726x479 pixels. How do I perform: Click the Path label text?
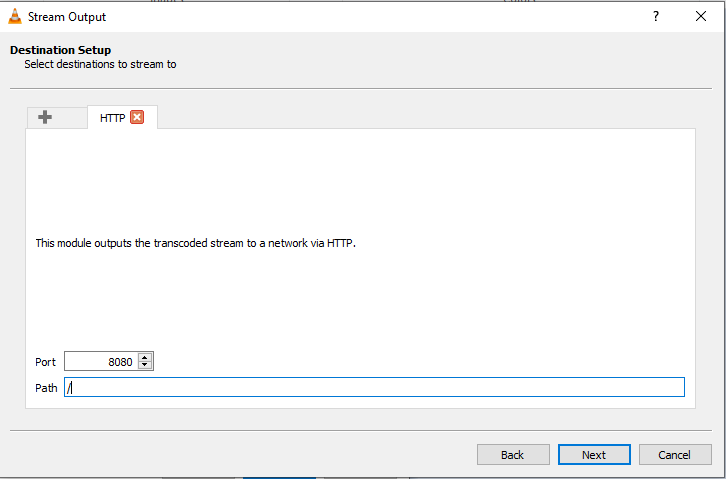coord(45,388)
